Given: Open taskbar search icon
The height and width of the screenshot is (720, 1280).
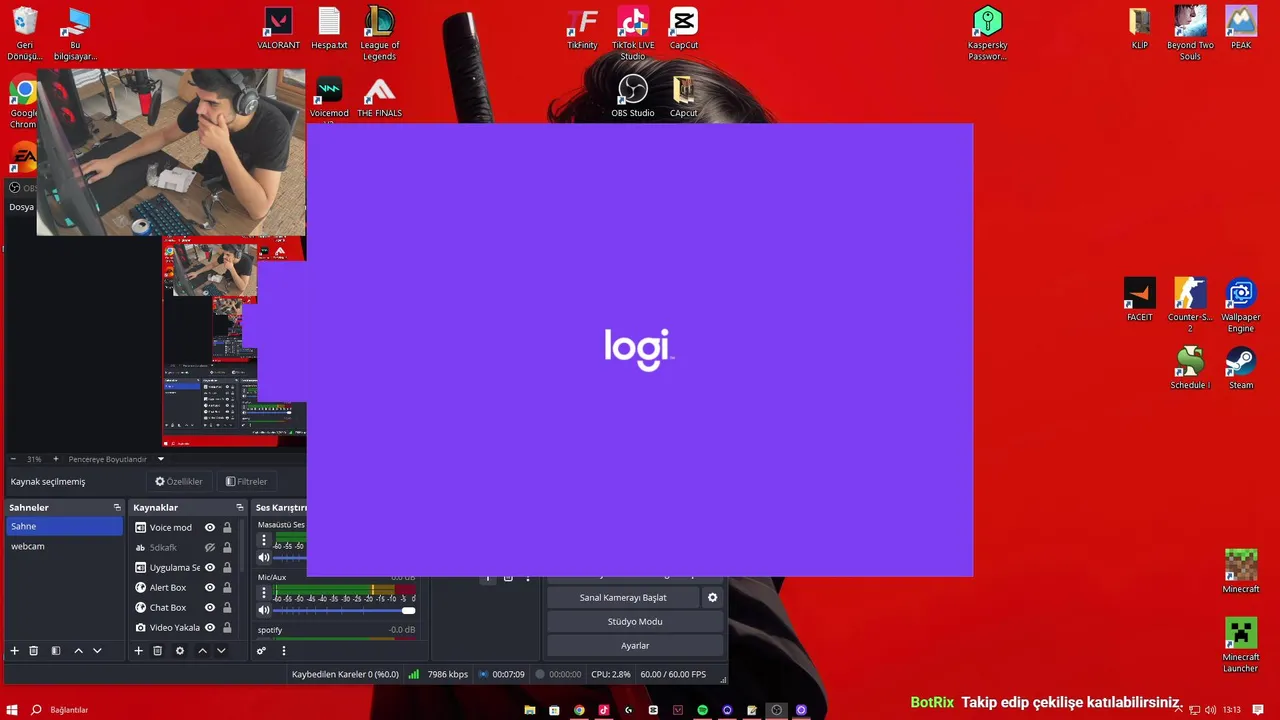Looking at the screenshot, I should 36,710.
